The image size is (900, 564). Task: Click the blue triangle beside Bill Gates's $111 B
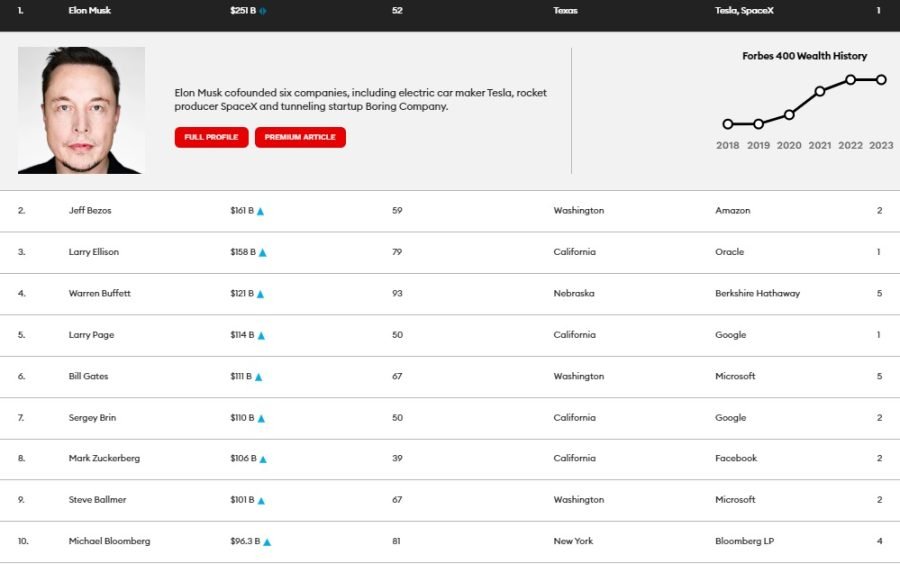coord(258,377)
